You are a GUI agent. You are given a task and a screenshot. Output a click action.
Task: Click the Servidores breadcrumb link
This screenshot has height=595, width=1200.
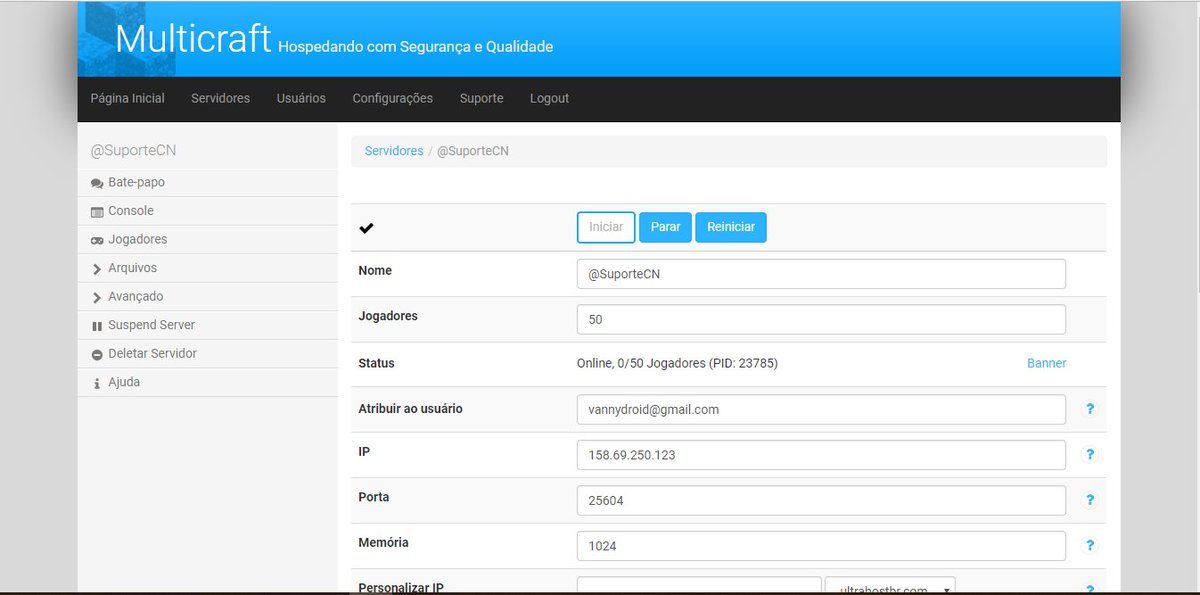(393, 150)
